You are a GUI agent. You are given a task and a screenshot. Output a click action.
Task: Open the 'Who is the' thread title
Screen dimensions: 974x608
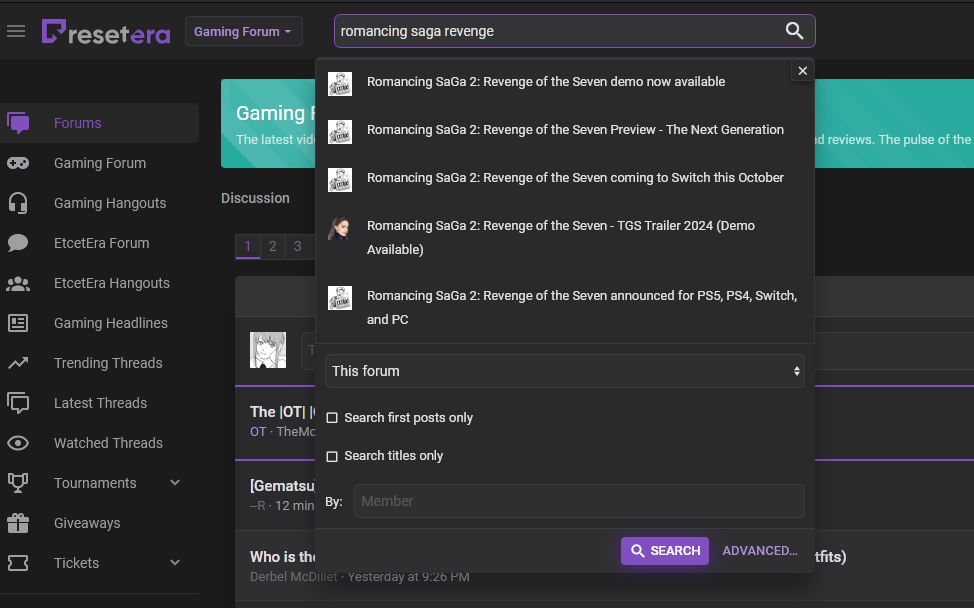pyautogui.click(x=283, y=556)
